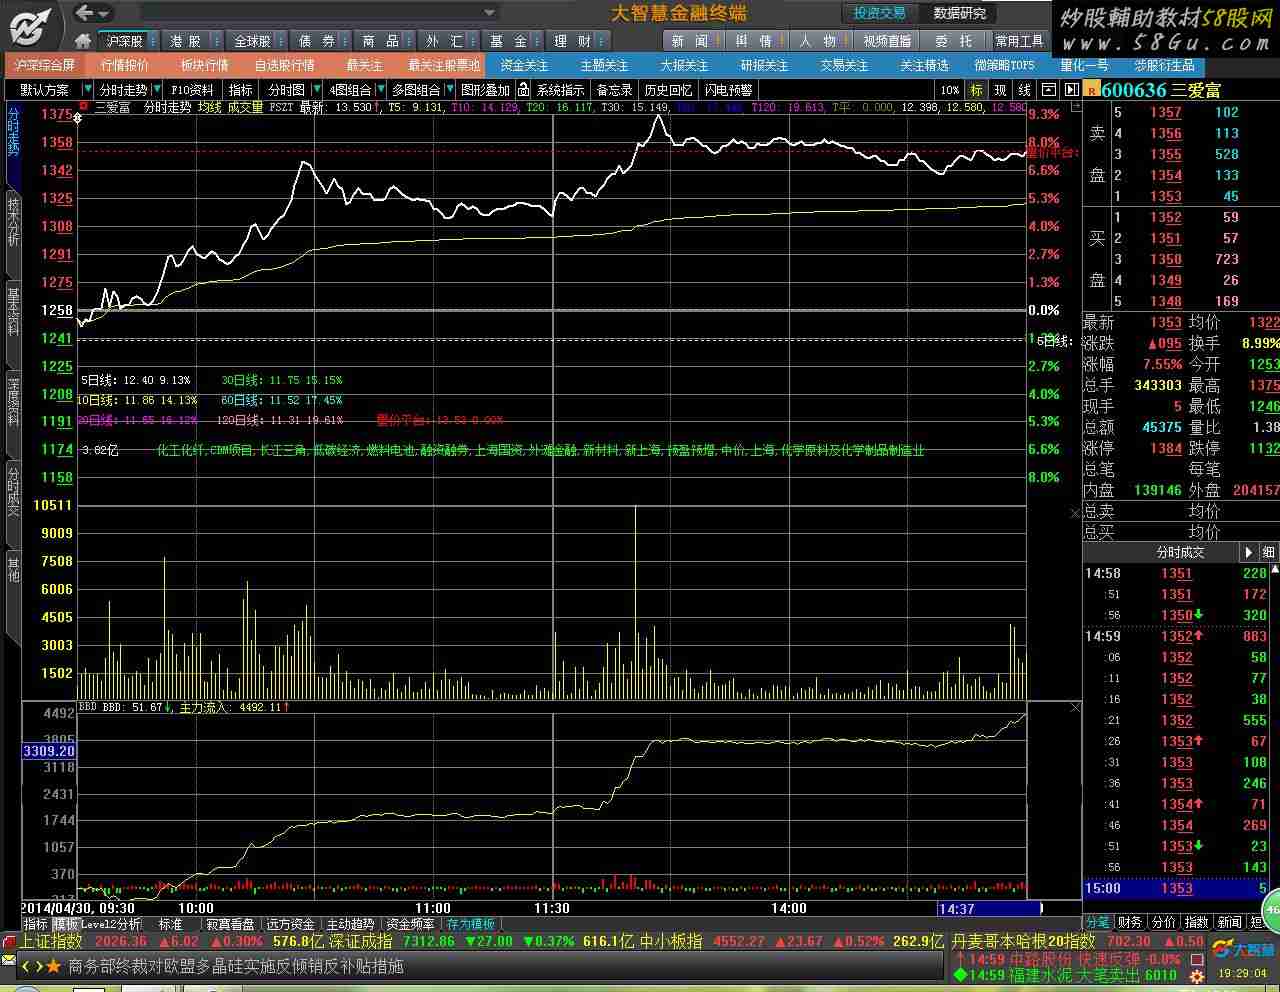Open the 分时图 dropdown arrow

pos(317,90)
